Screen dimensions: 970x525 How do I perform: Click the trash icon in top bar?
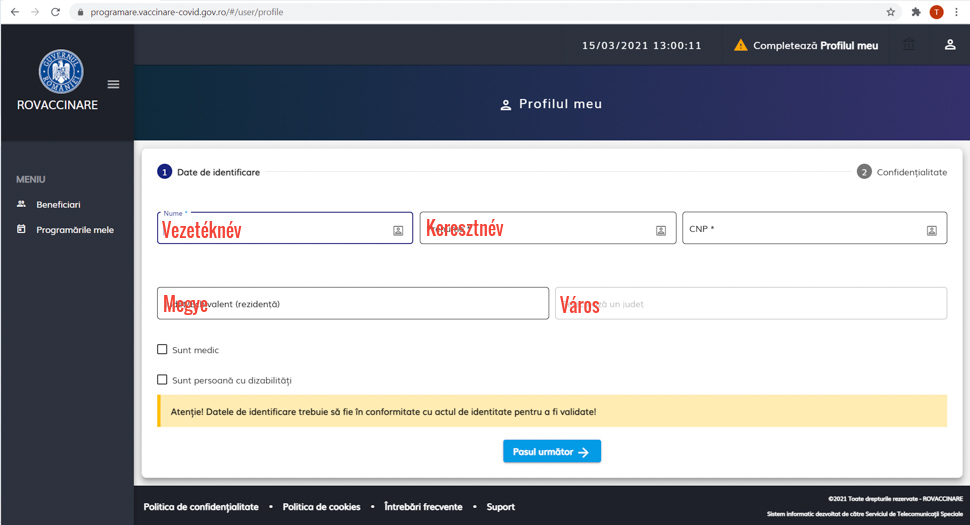909,45
